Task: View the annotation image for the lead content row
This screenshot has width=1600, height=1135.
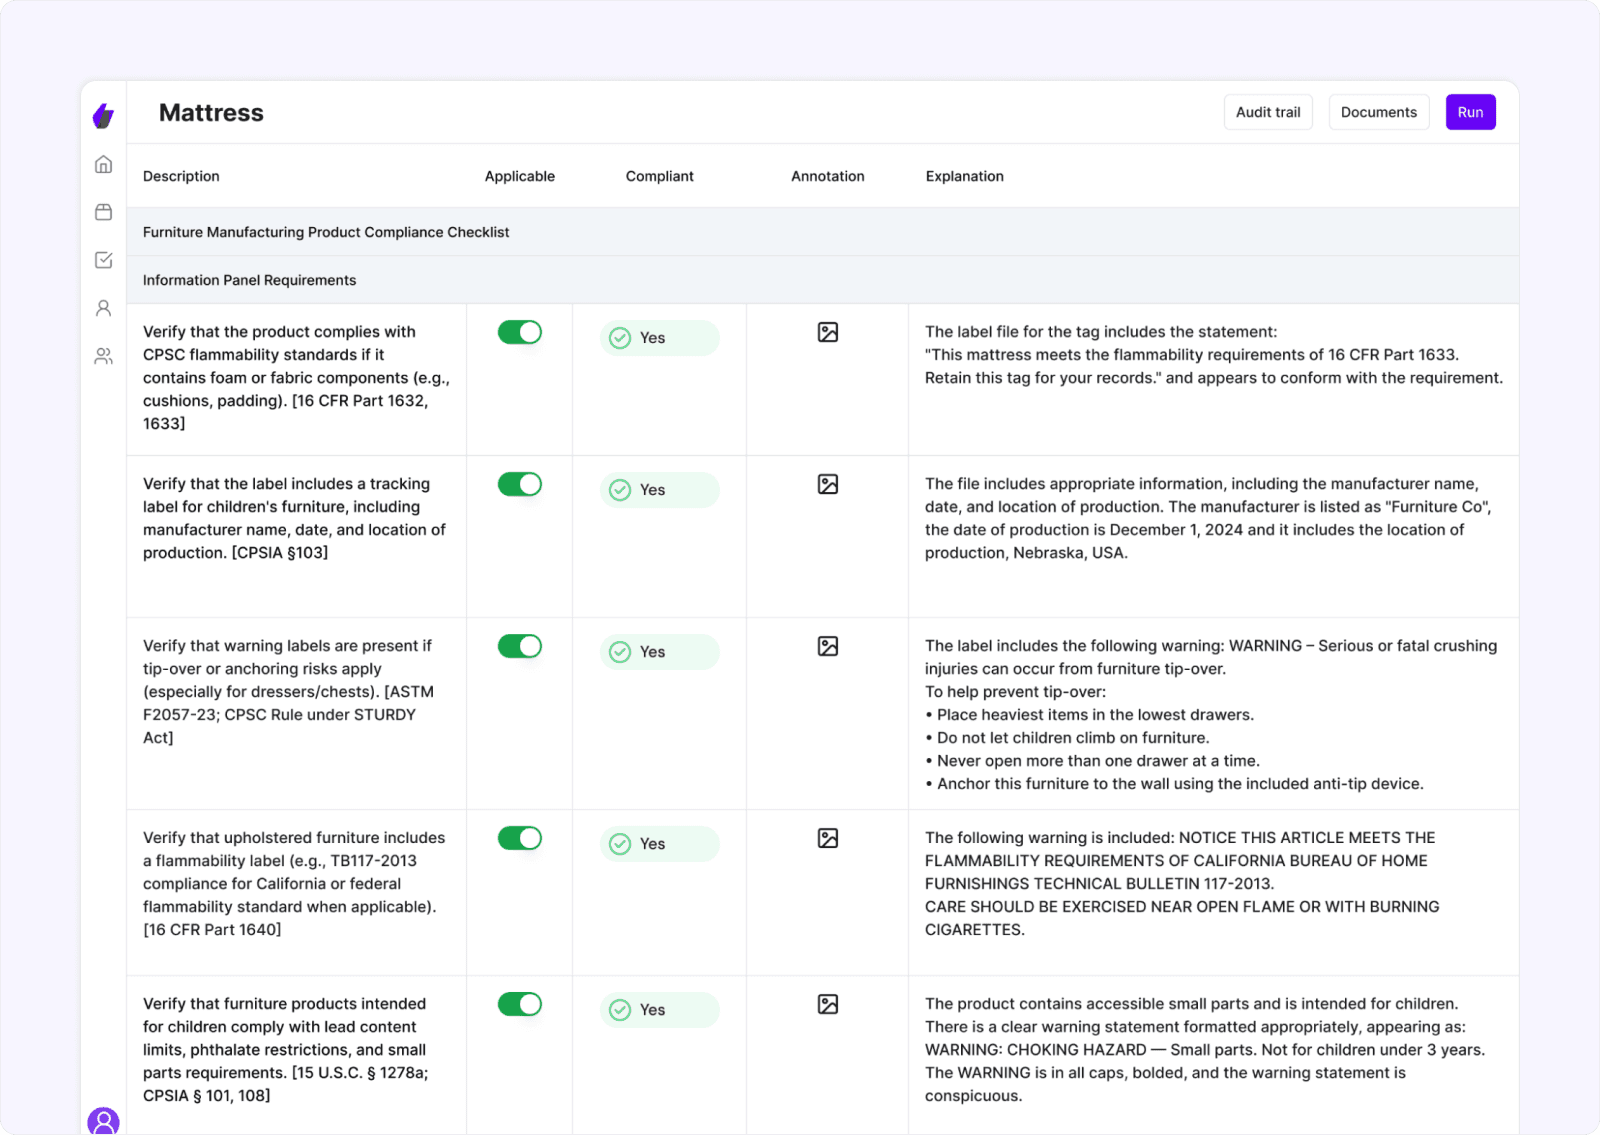Action: (827, 1004)
